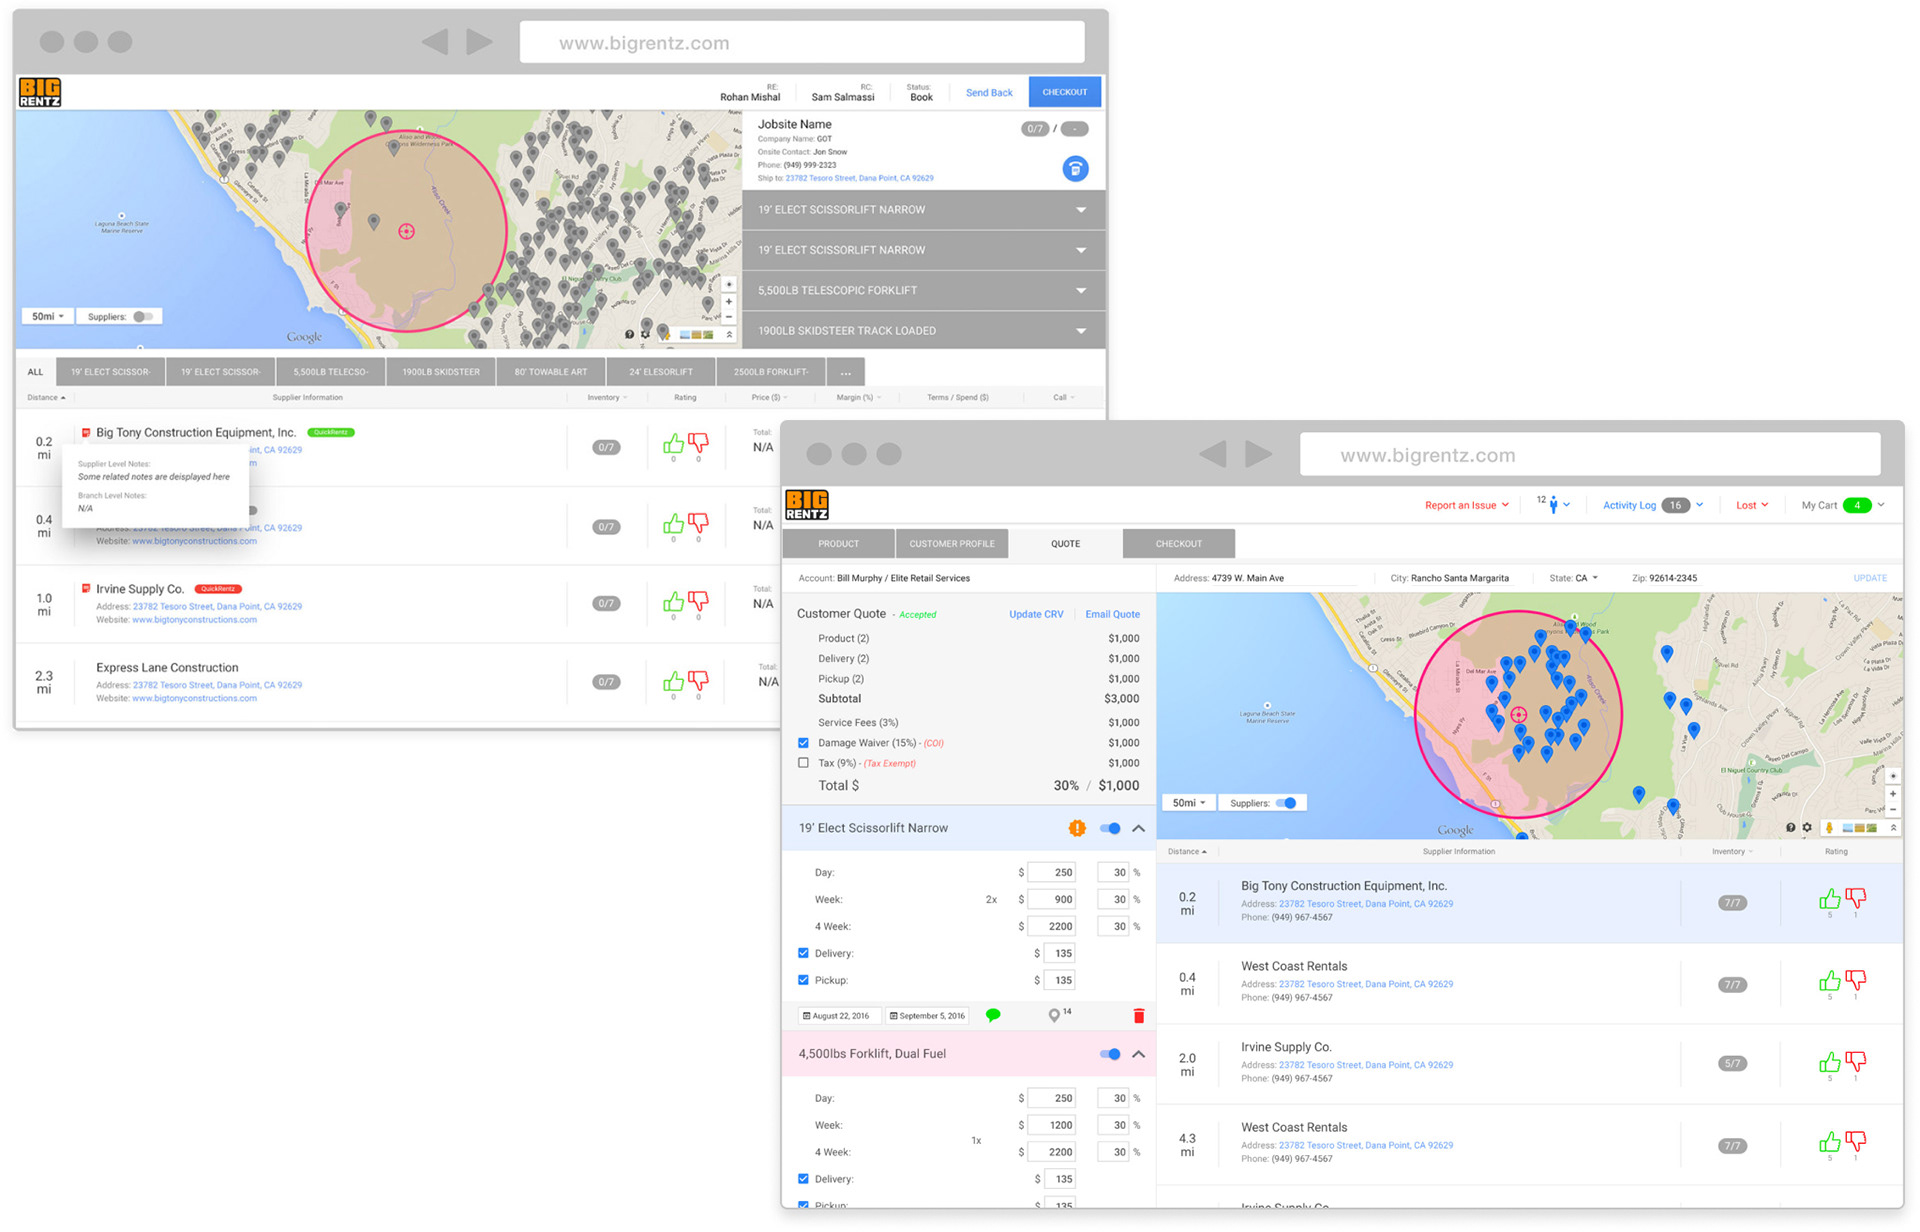Zoom in on the rear window map
This screenshot has height=1232, width=1920.
pyautogui.click(x=729, y=301)
